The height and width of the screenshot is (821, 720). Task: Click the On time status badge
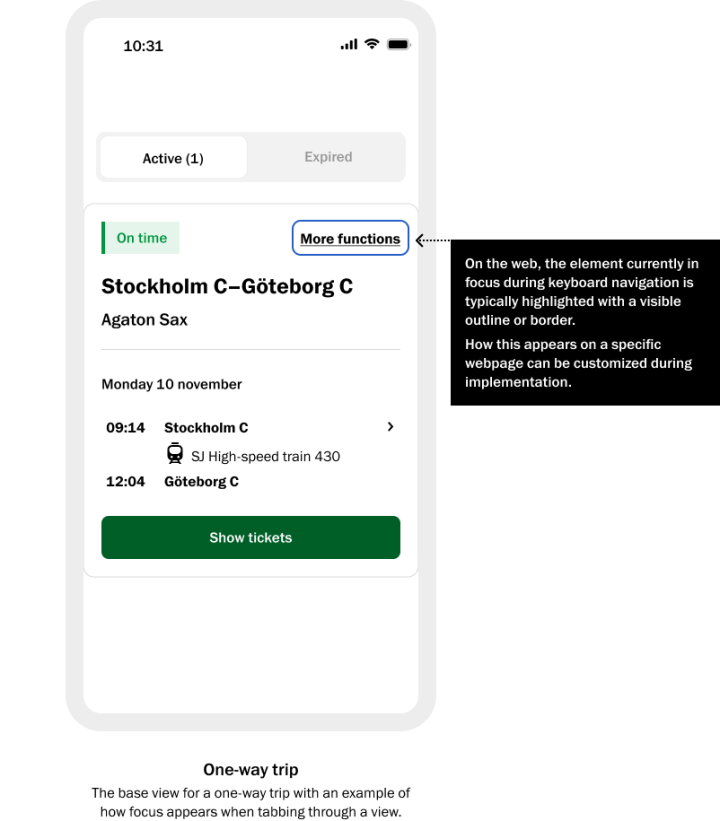pos(141,238)
